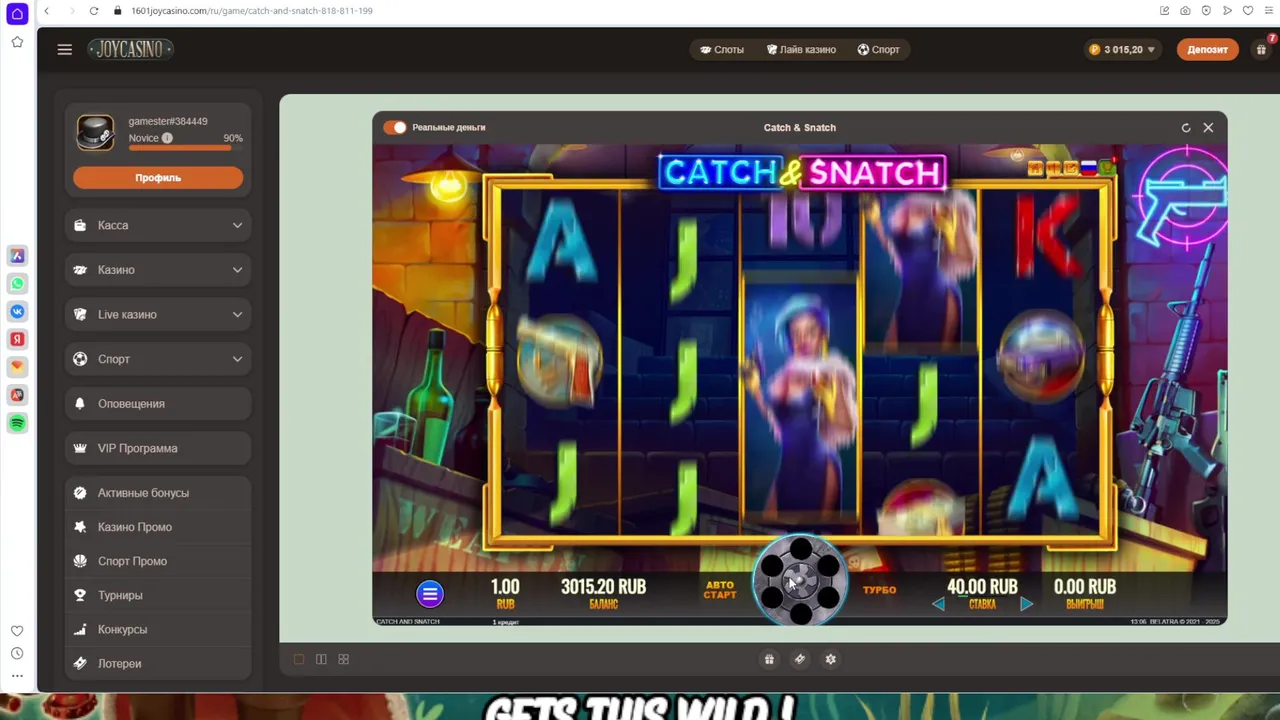Screen dimensions: 1280x720
Task: Open browser bookmarks star in sidebar
Action: click(x=17, y=42)
